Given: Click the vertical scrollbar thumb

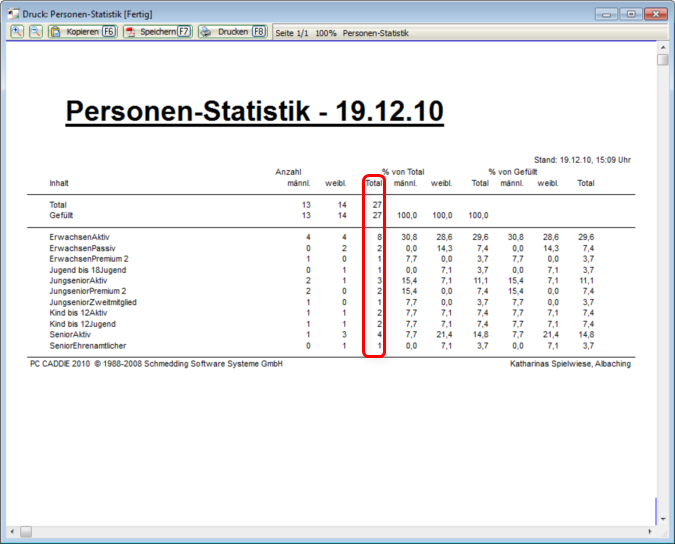Looking at the screenshot, I should 663,59.
